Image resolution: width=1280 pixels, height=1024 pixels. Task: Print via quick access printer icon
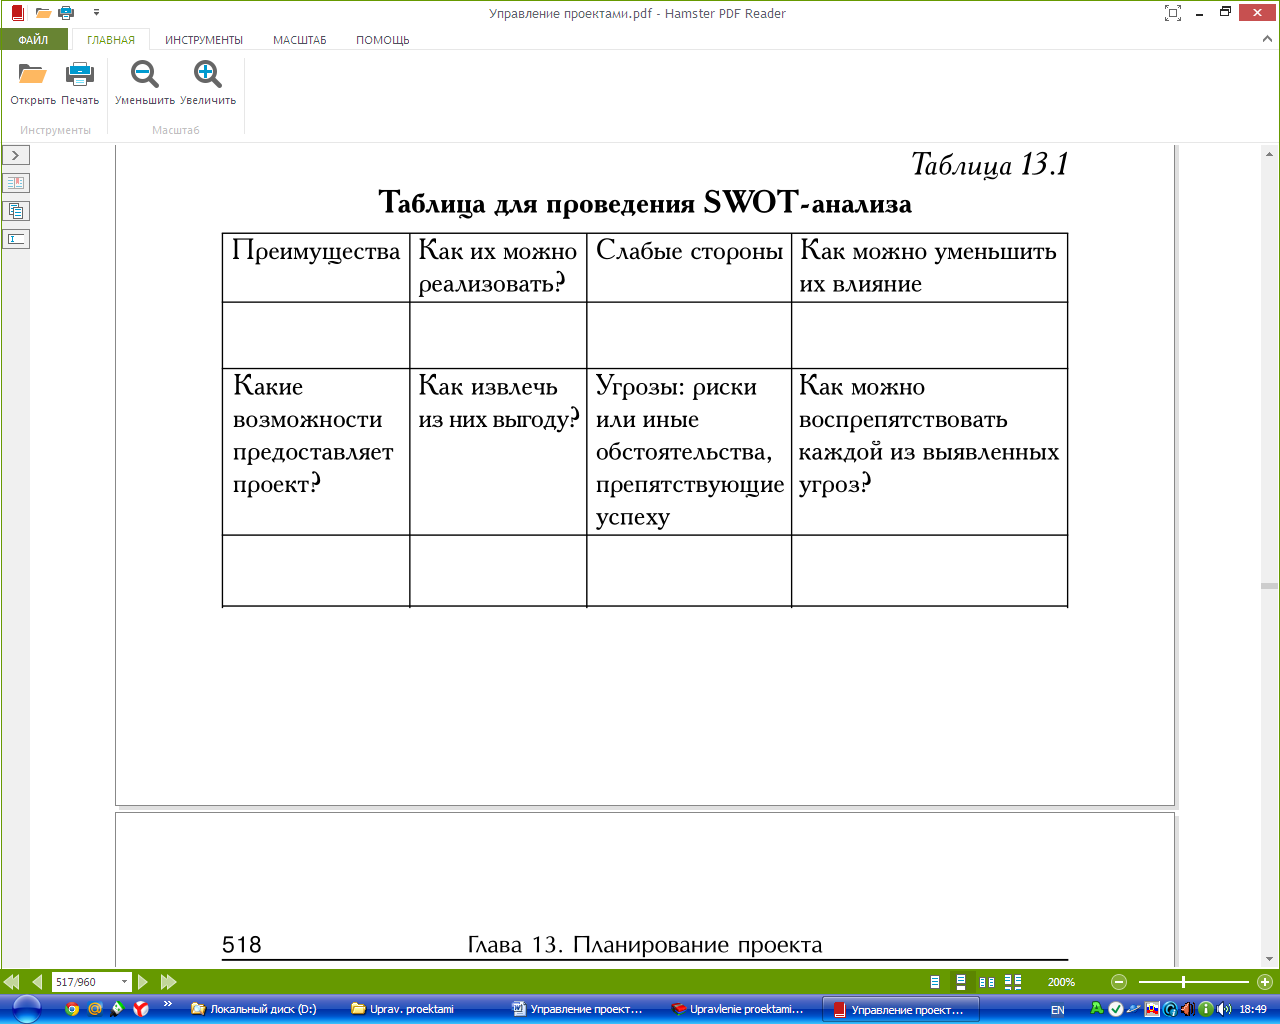[66, 13]
